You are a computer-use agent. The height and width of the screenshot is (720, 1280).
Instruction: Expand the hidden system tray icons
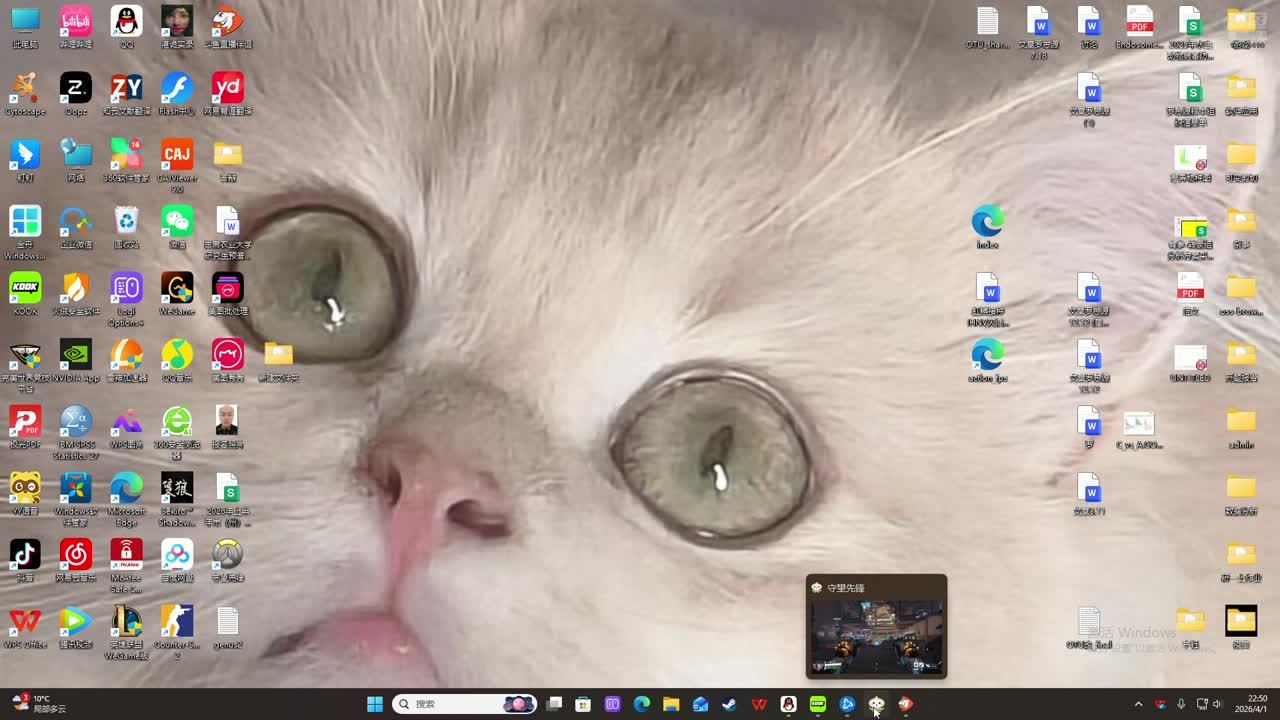point(1138,704)
